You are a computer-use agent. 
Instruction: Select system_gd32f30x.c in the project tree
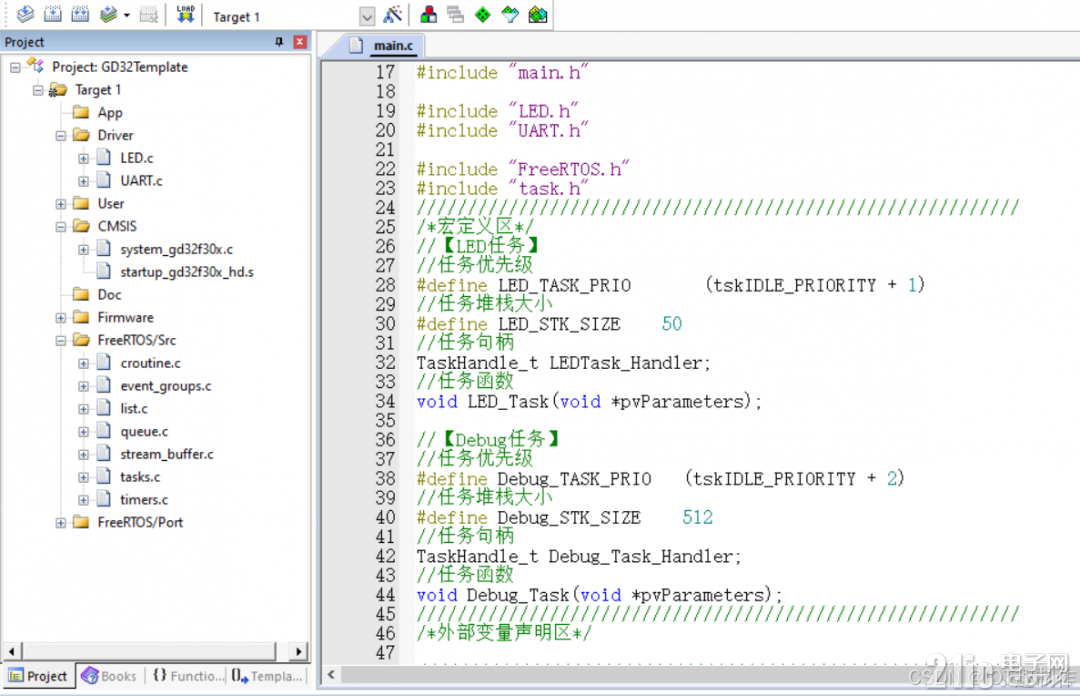coord(176,249)
